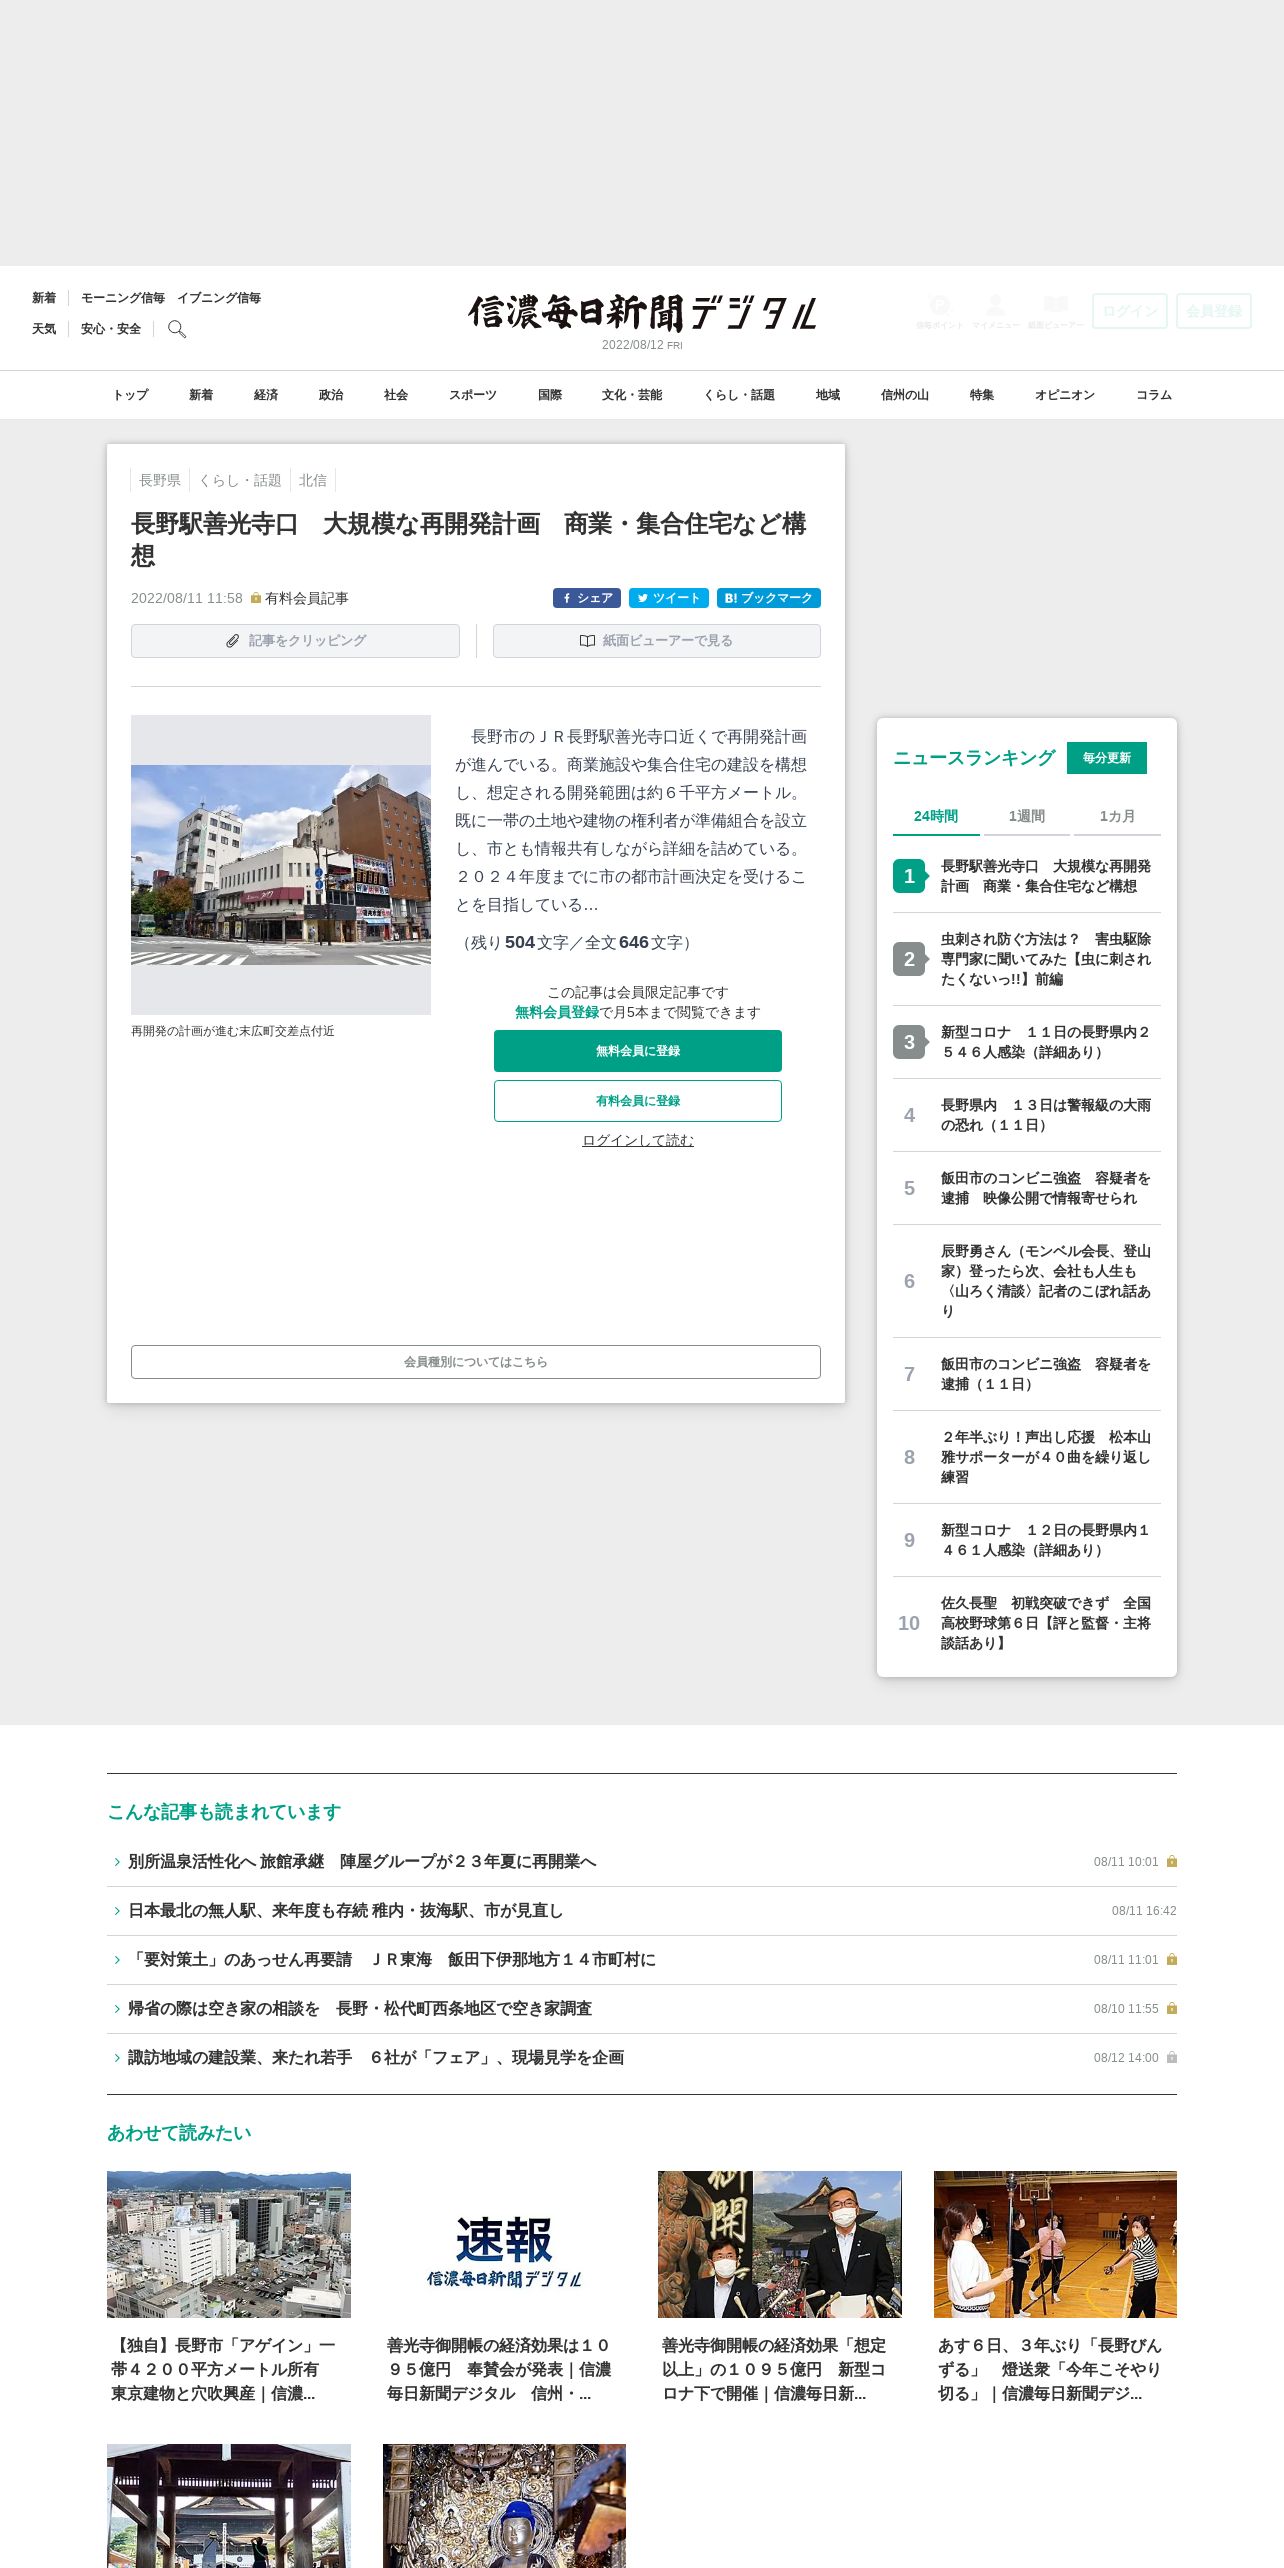
Task: Click the 北信 category tag
Action: point(313,480)
